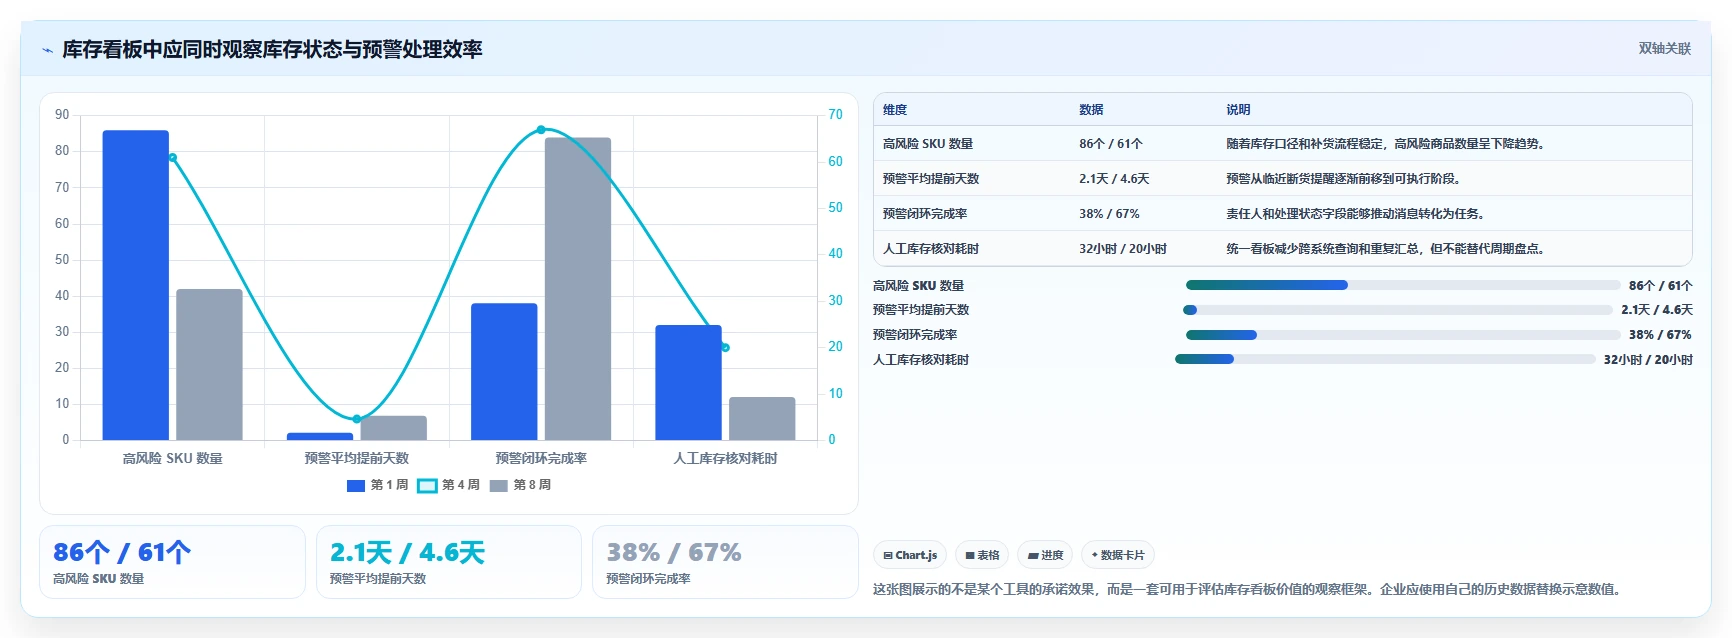Screen dimensions: 1732x638
Task: Select the Chart.js chip
Action: tap(910, 555)
